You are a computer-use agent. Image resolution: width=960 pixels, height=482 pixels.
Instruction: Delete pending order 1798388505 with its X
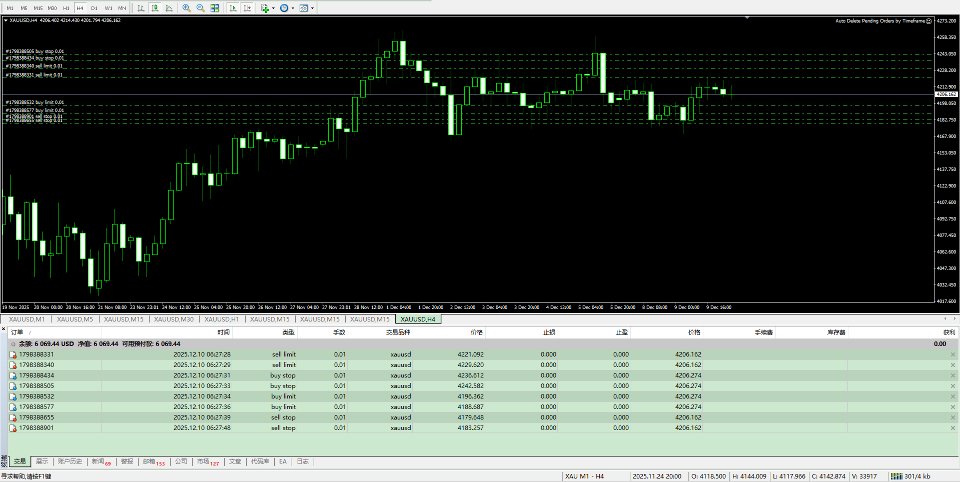point(952,386)
